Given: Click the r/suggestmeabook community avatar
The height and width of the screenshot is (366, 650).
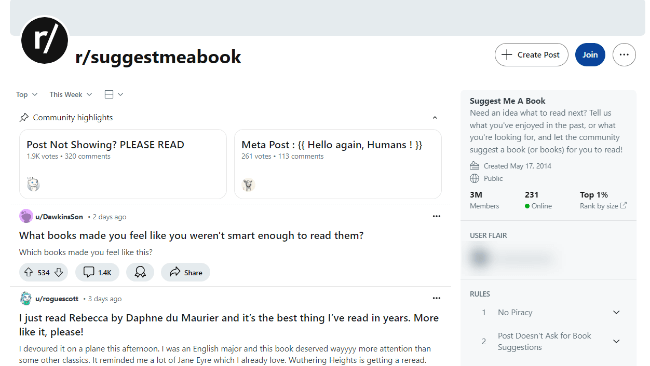Looking at the screenshot, I should 44,40.
